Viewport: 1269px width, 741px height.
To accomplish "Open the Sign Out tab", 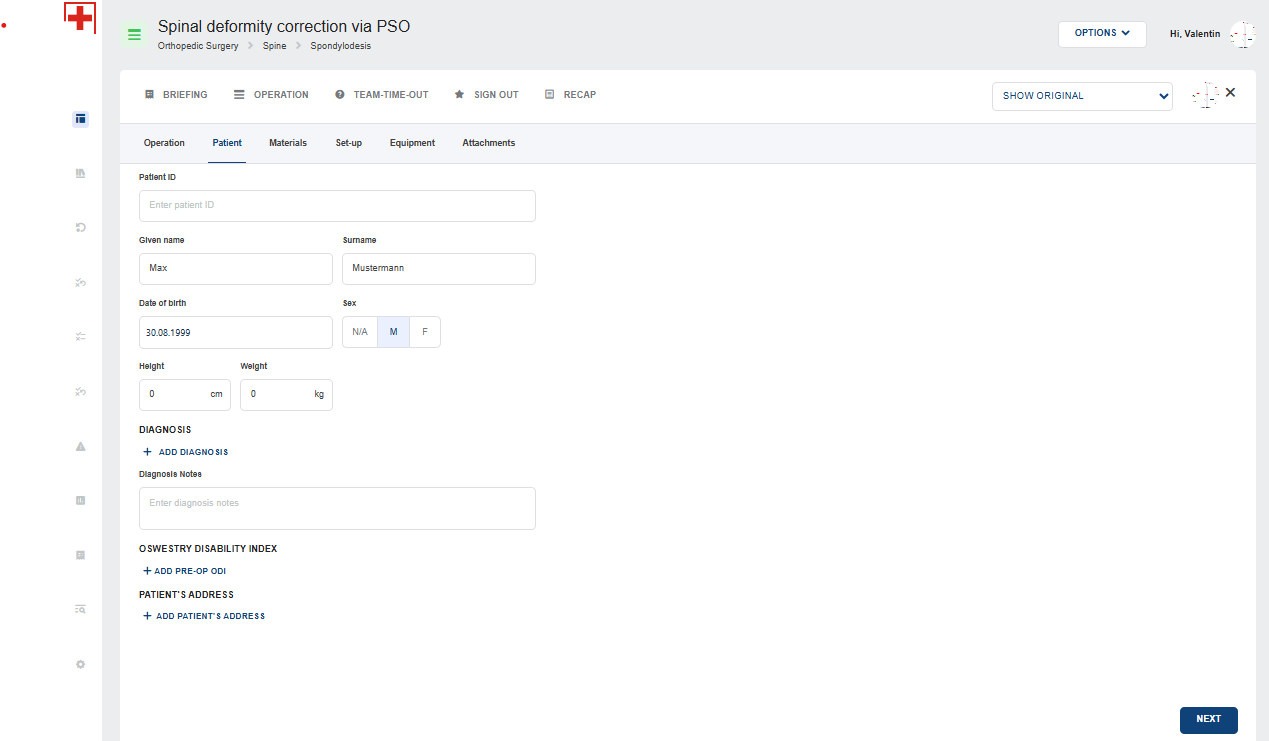I will (x=486, y=95).
